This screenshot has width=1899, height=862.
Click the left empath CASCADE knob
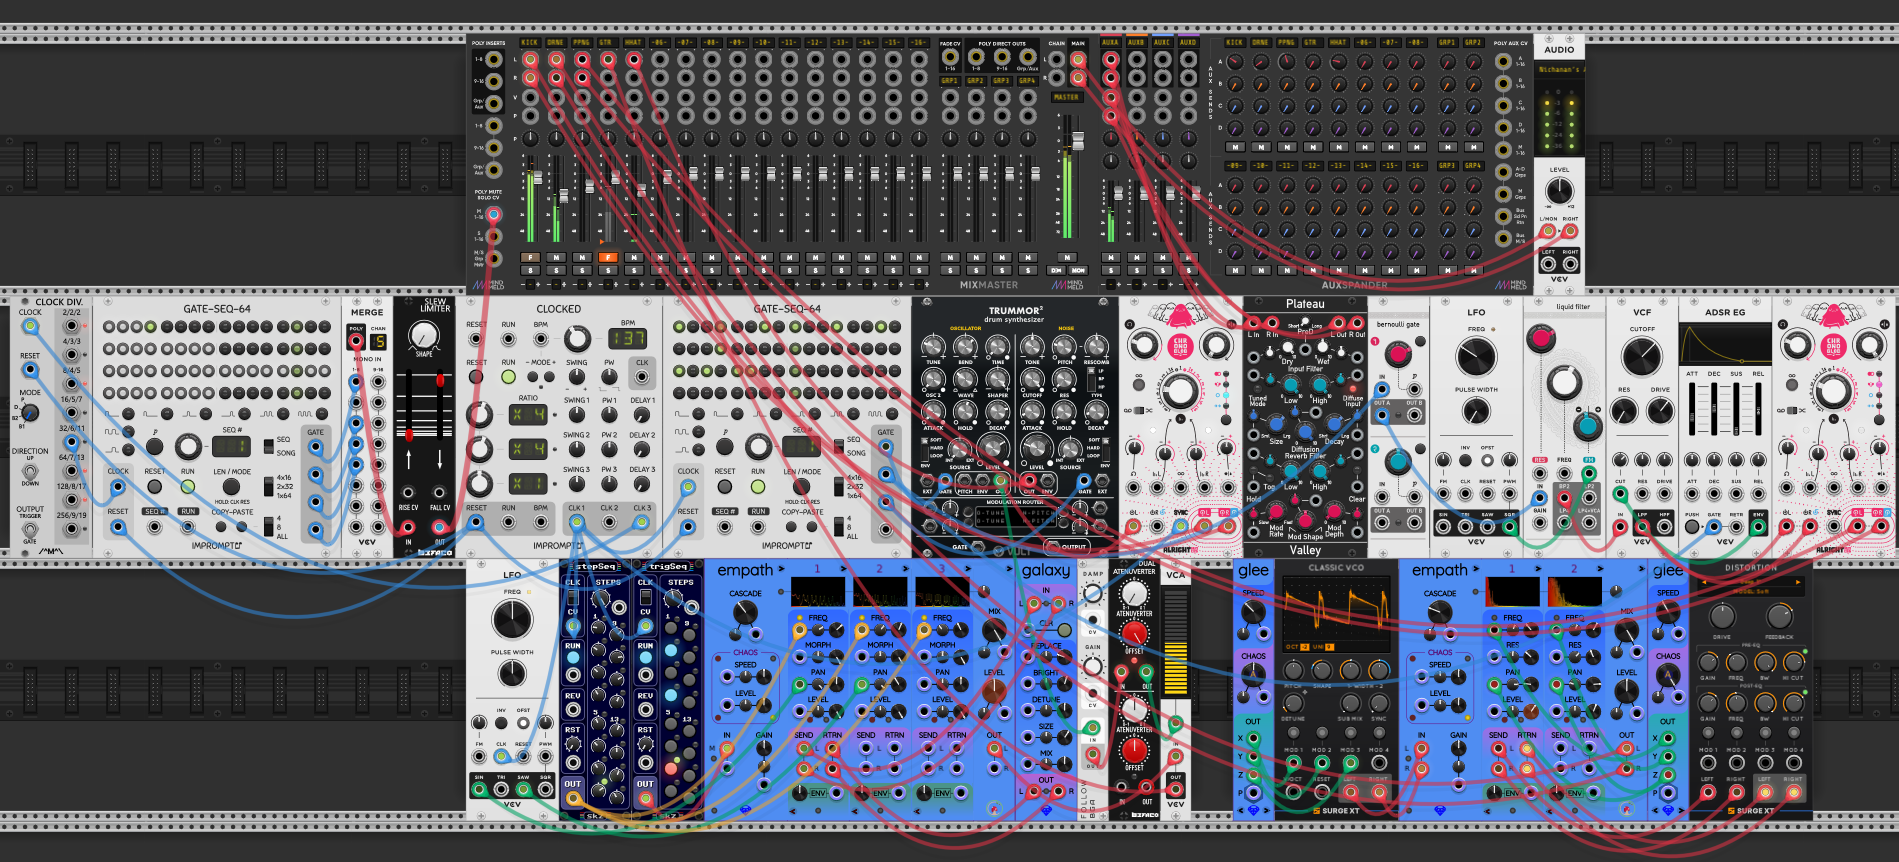pos(744,613)
